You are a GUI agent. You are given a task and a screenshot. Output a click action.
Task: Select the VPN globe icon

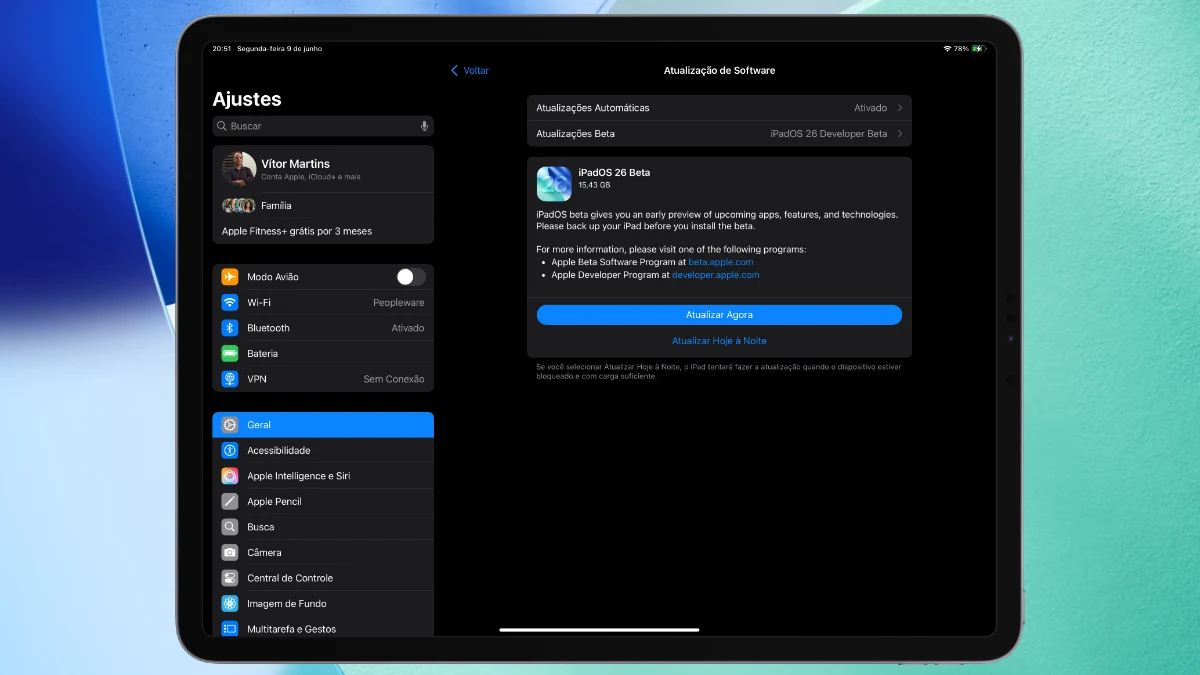(x=230, y=379)
